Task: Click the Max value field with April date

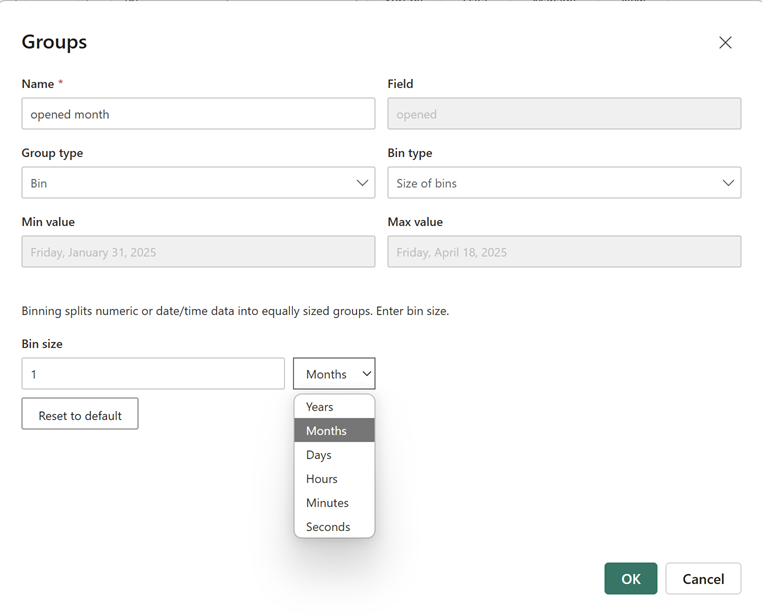Action: (x=564, y=252)
